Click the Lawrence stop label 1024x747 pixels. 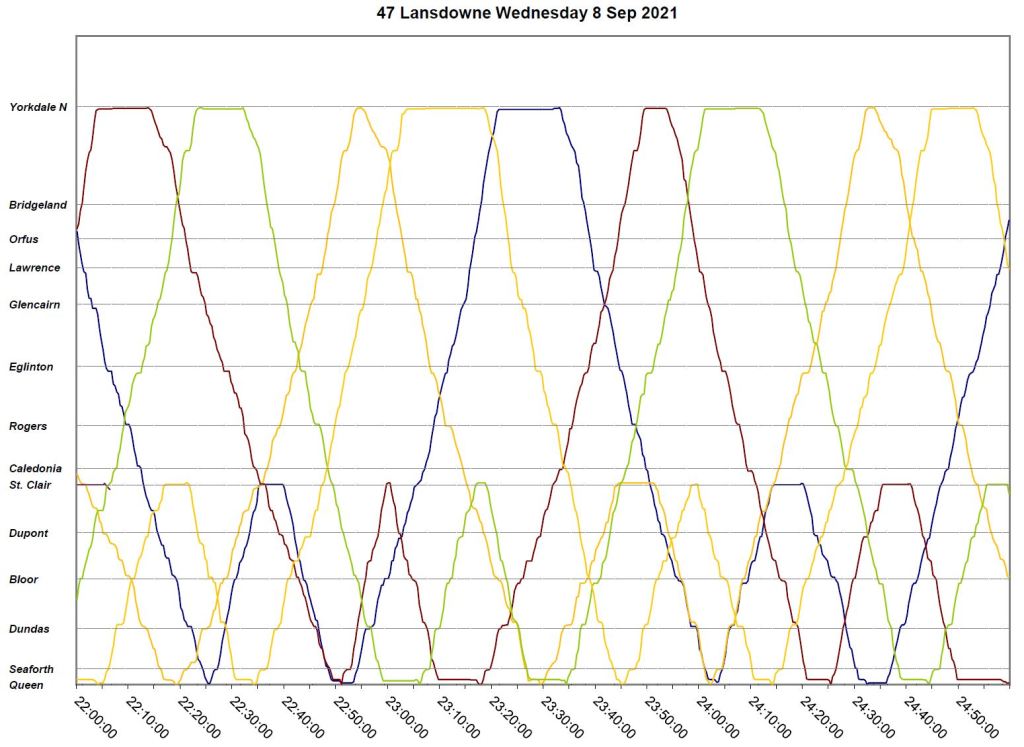coord(34,268)
